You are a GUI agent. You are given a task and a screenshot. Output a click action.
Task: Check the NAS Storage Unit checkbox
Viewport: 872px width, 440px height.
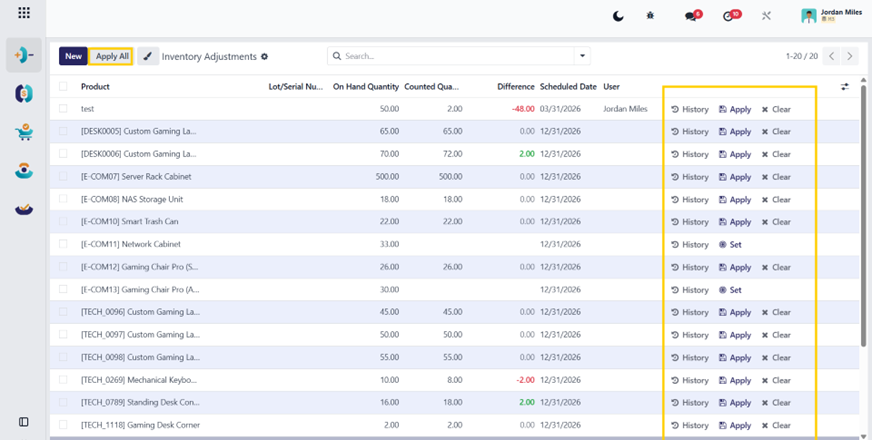[x=63, y=199]
